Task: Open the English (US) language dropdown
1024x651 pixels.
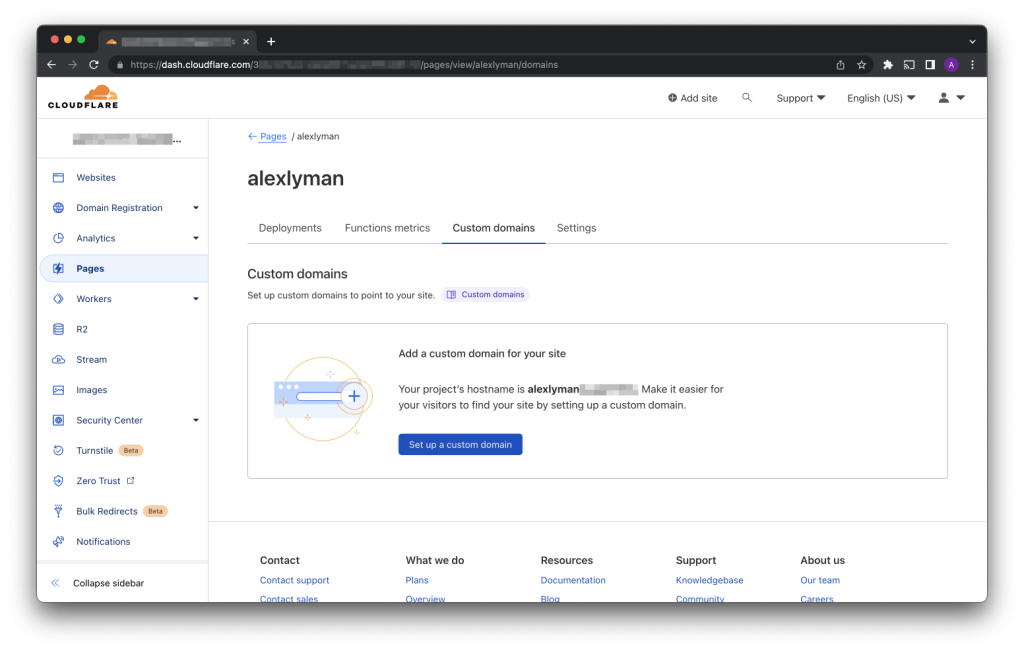Action: coord(880,98)
